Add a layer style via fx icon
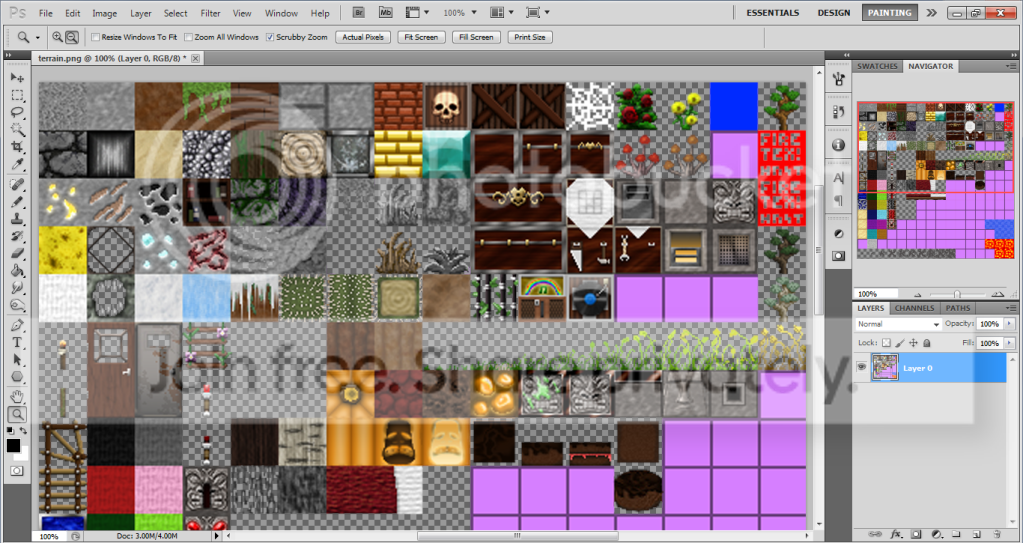The width and height of the screenshot is (1023, 543). (x=897, y=534)
